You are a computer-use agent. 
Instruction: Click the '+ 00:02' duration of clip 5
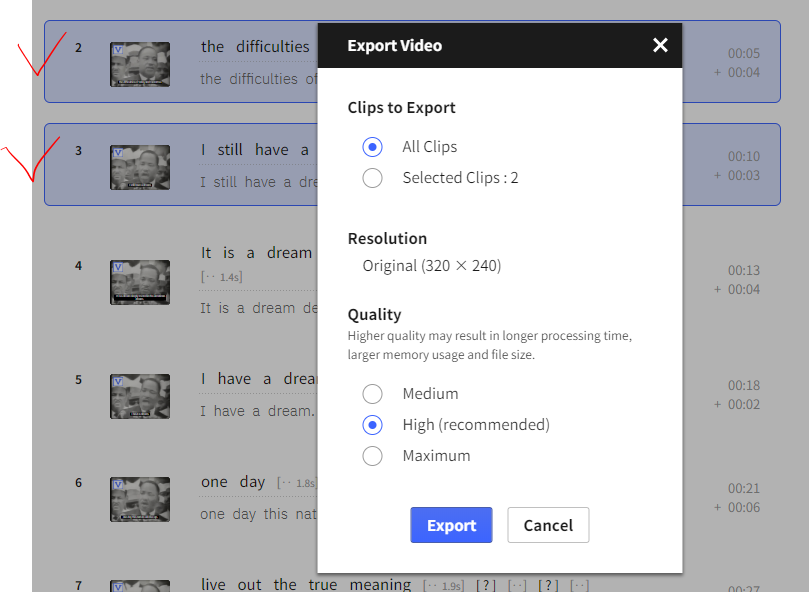737,404
